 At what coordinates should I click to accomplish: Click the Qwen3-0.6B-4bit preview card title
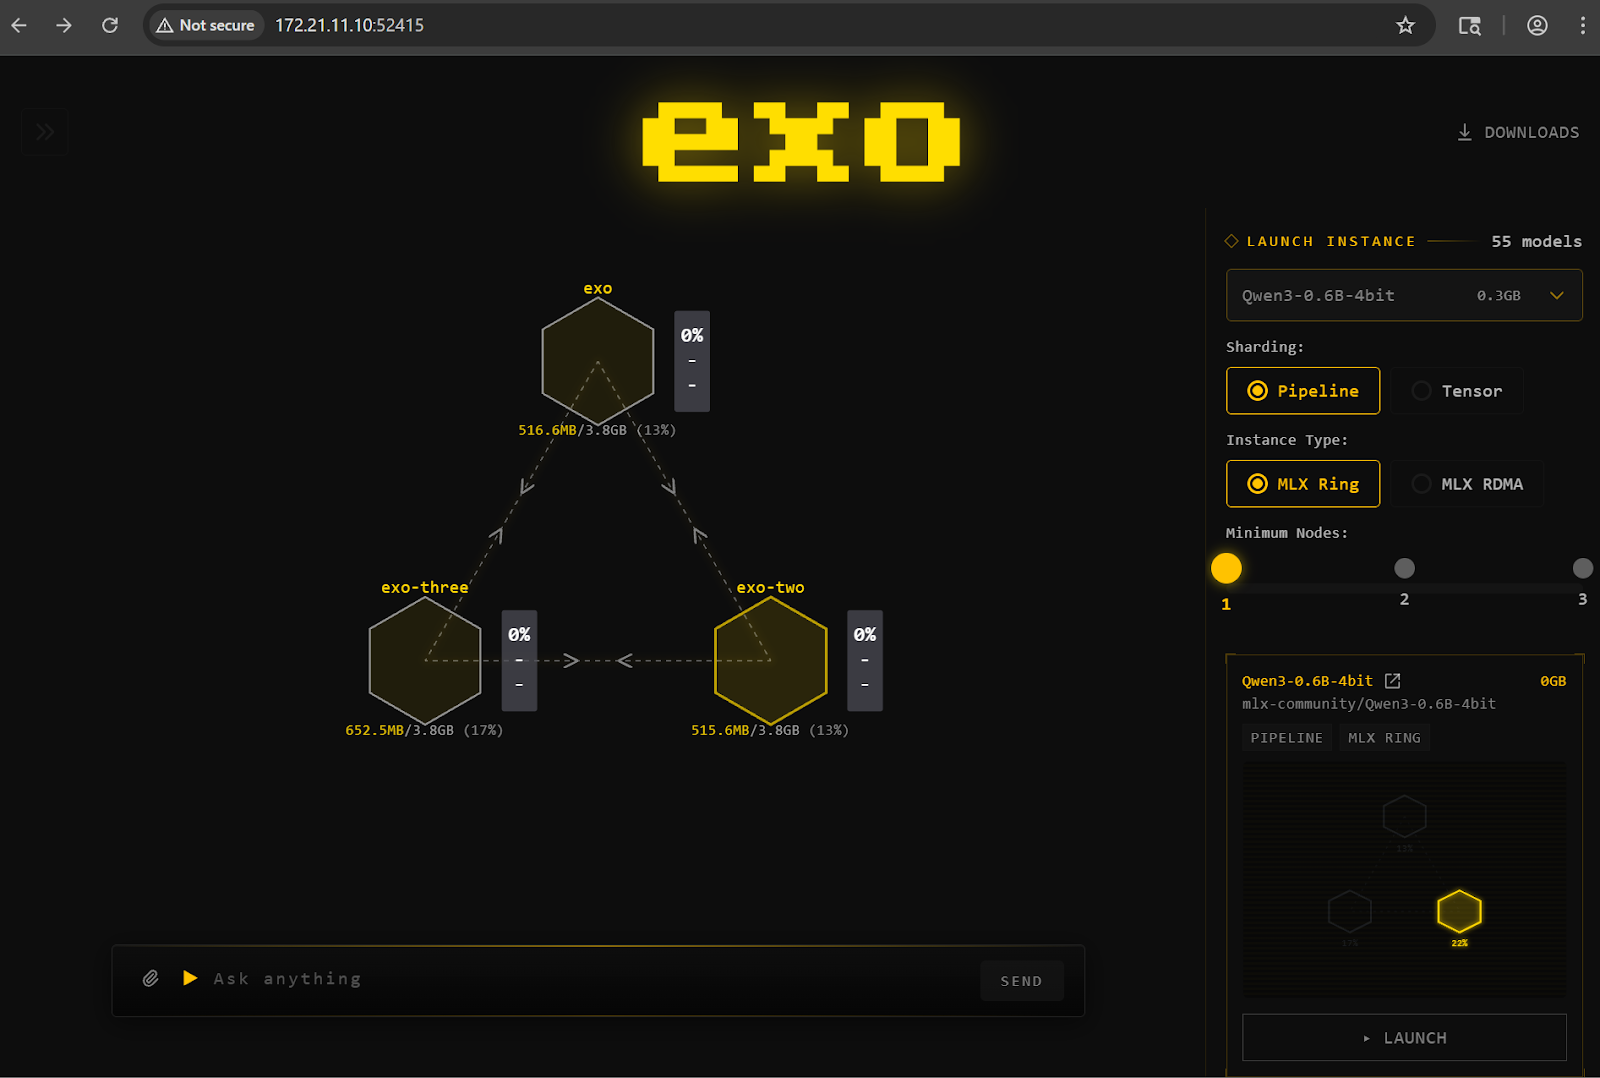point(1307,681)
